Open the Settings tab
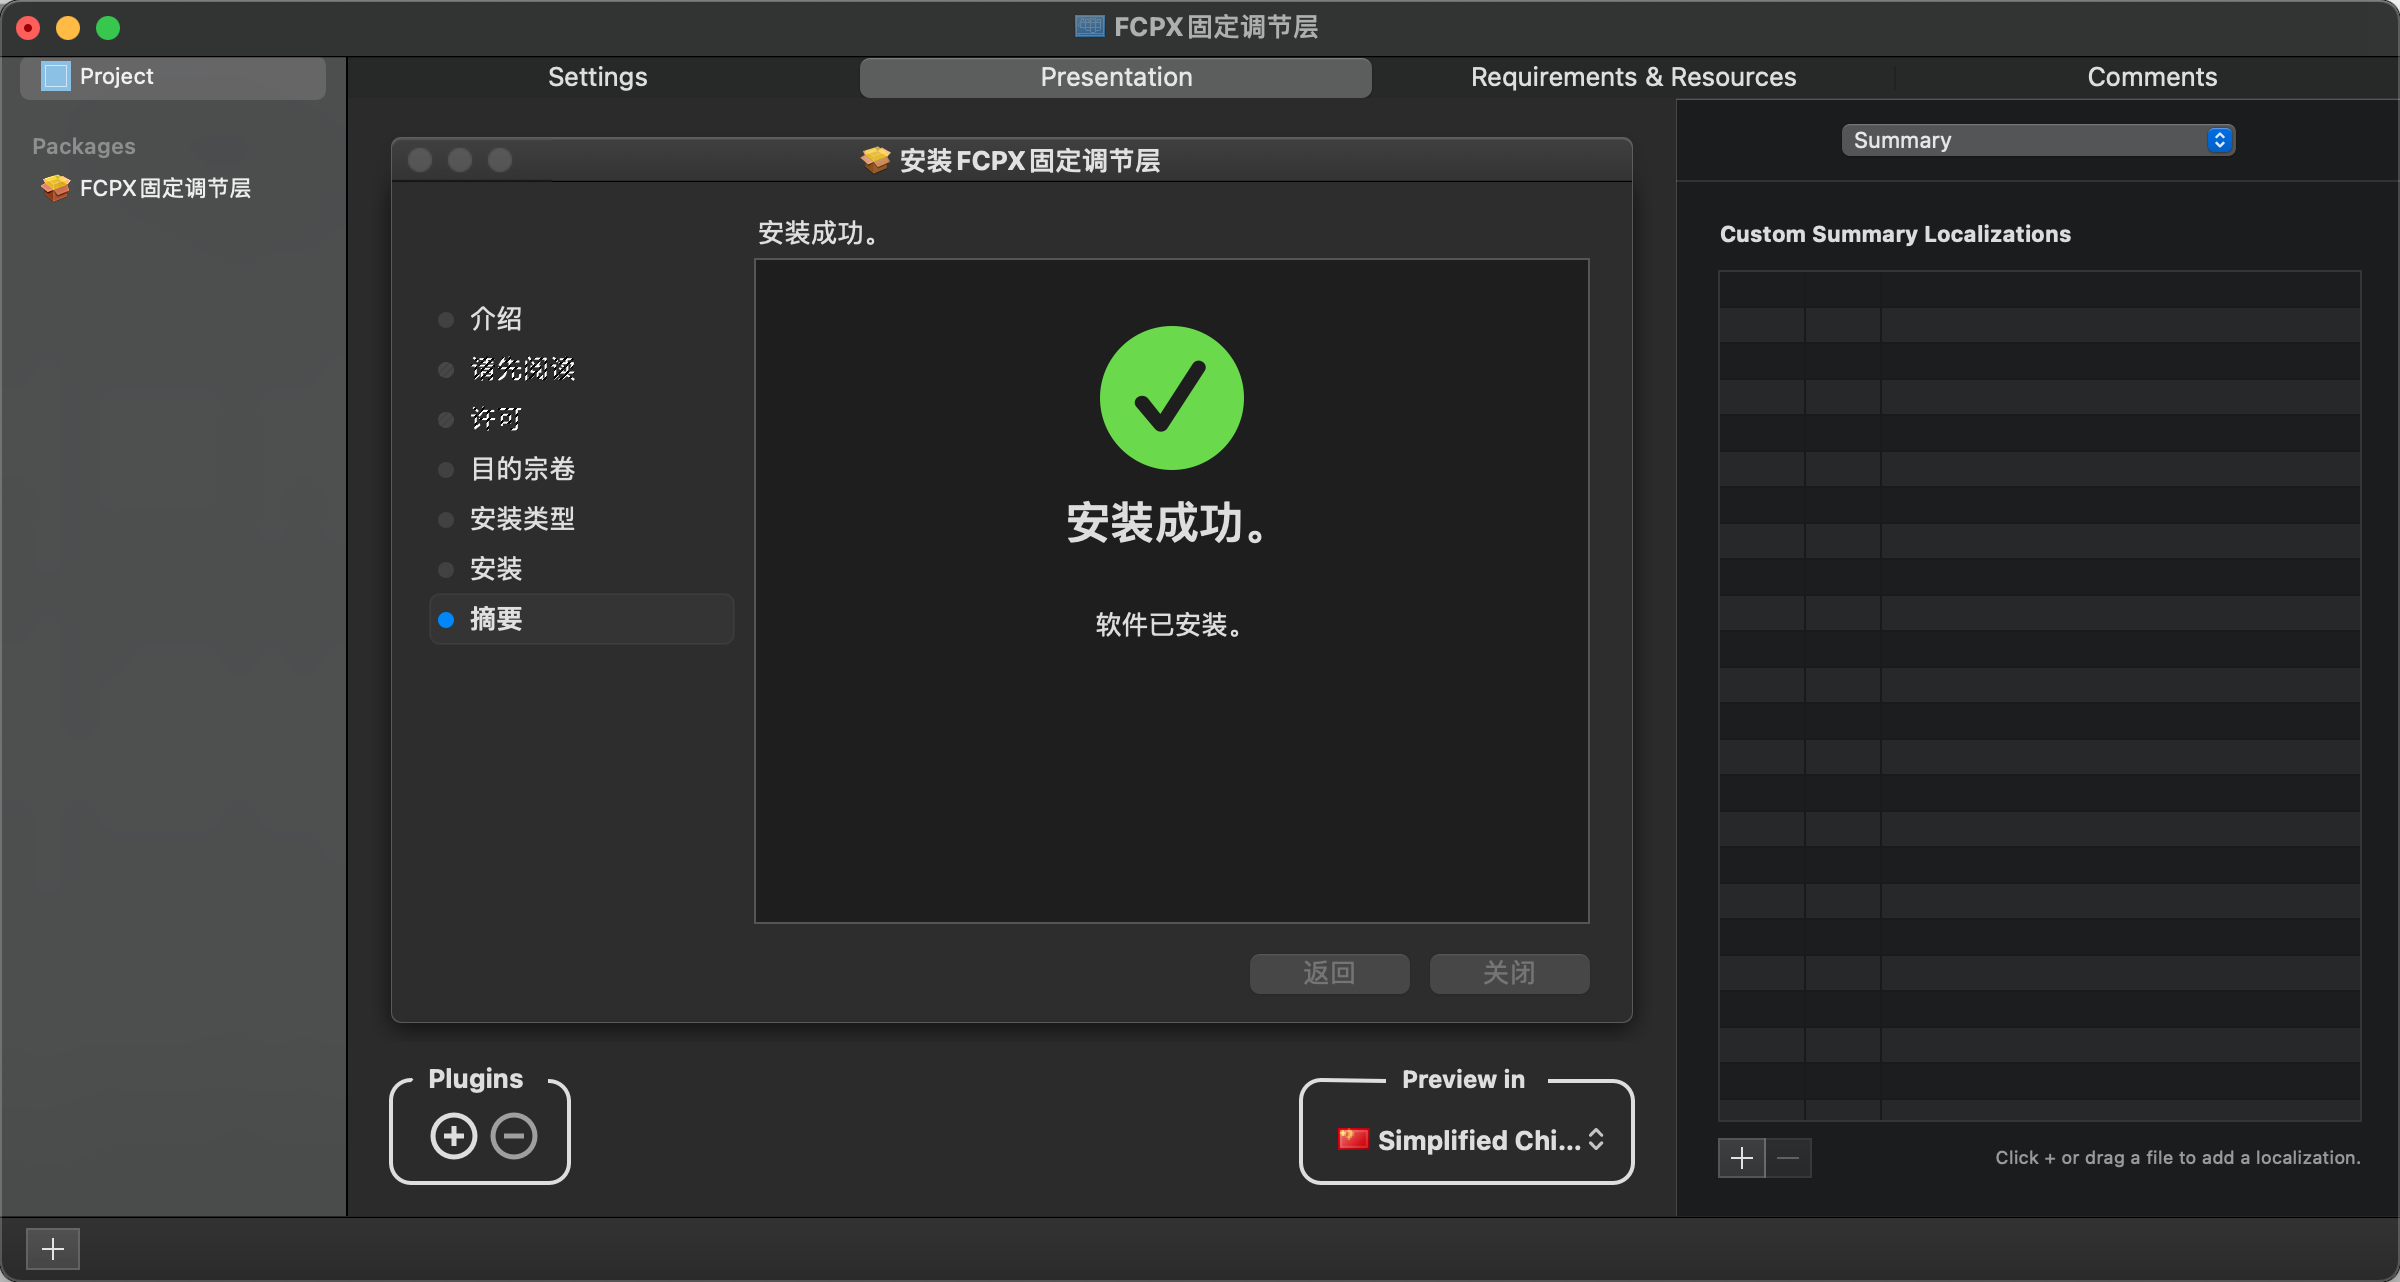The height and width of the screenshot is (1282, 2400). pos(598,77)
